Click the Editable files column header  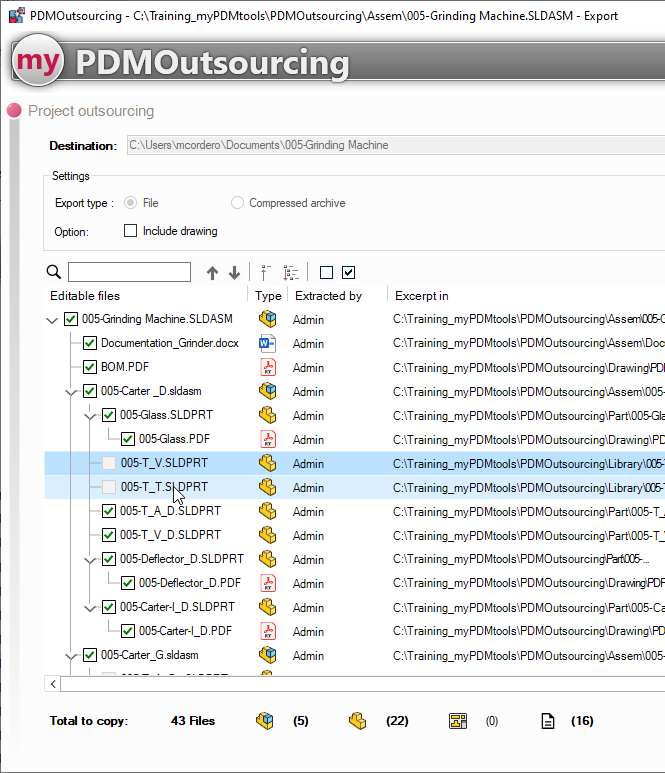click(x=85, y=296)
